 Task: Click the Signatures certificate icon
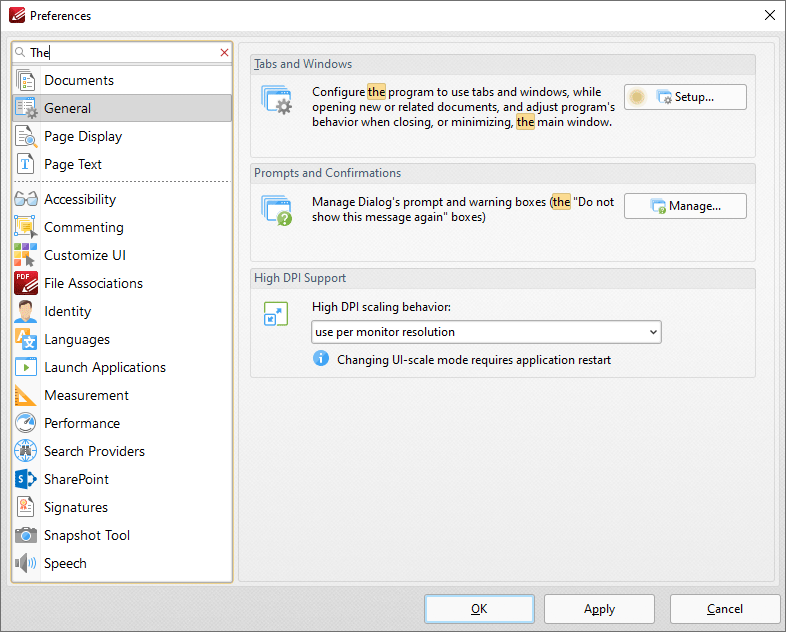(x=26, y=507)
